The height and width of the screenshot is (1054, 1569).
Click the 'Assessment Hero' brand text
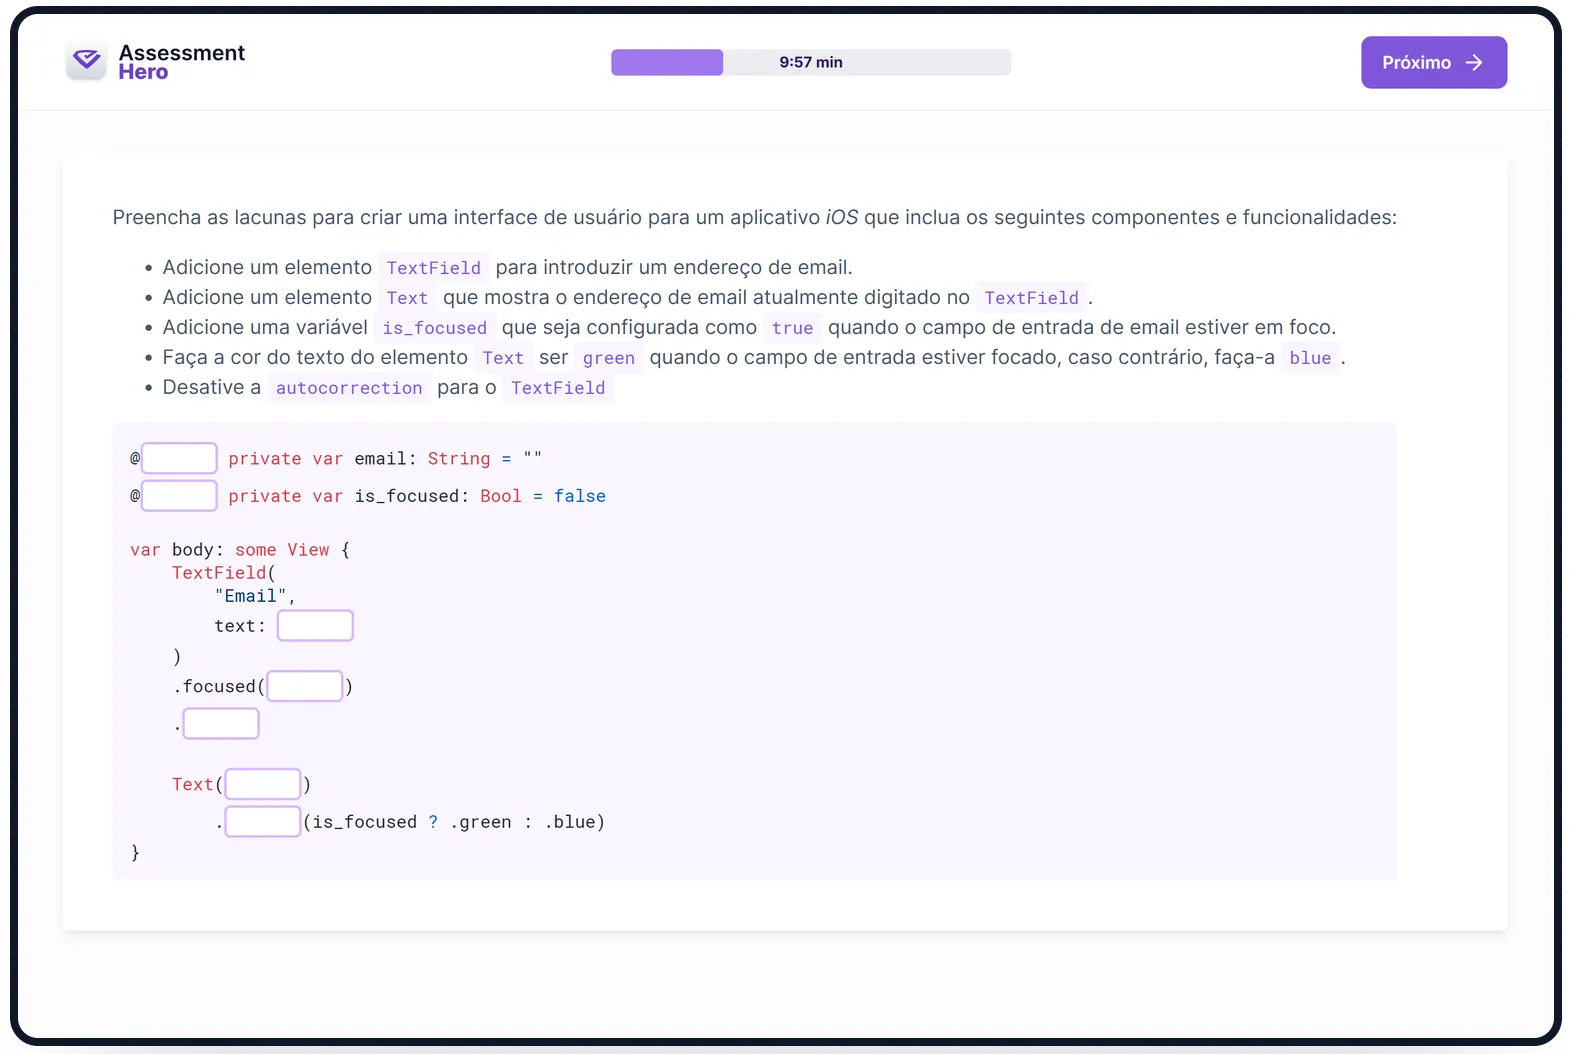point(181,62)
